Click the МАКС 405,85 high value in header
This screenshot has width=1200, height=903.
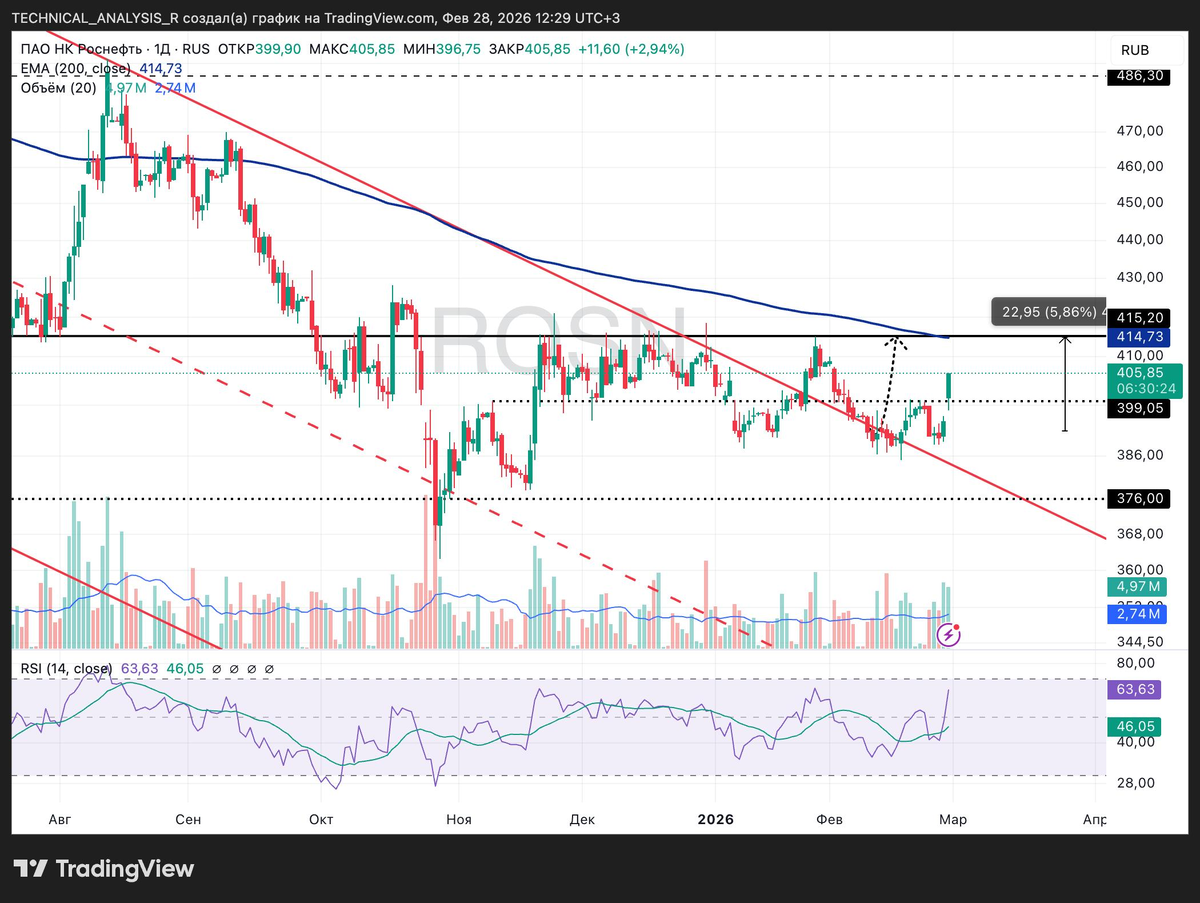[x=353, y=49]
